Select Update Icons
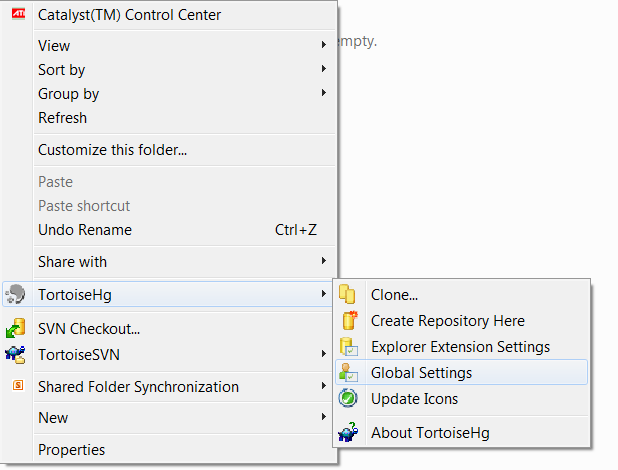The image size is (618, 470). (x=461, y=399)
